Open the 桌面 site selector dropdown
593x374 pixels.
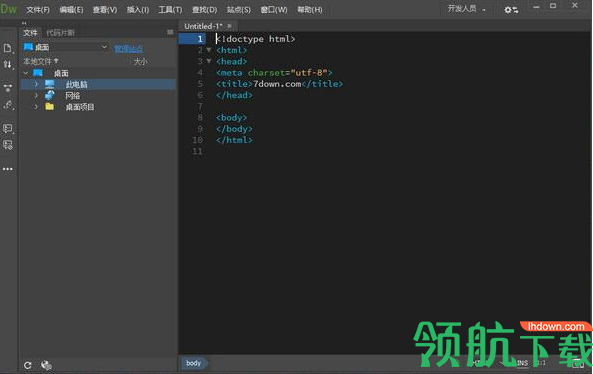[65, 47]
